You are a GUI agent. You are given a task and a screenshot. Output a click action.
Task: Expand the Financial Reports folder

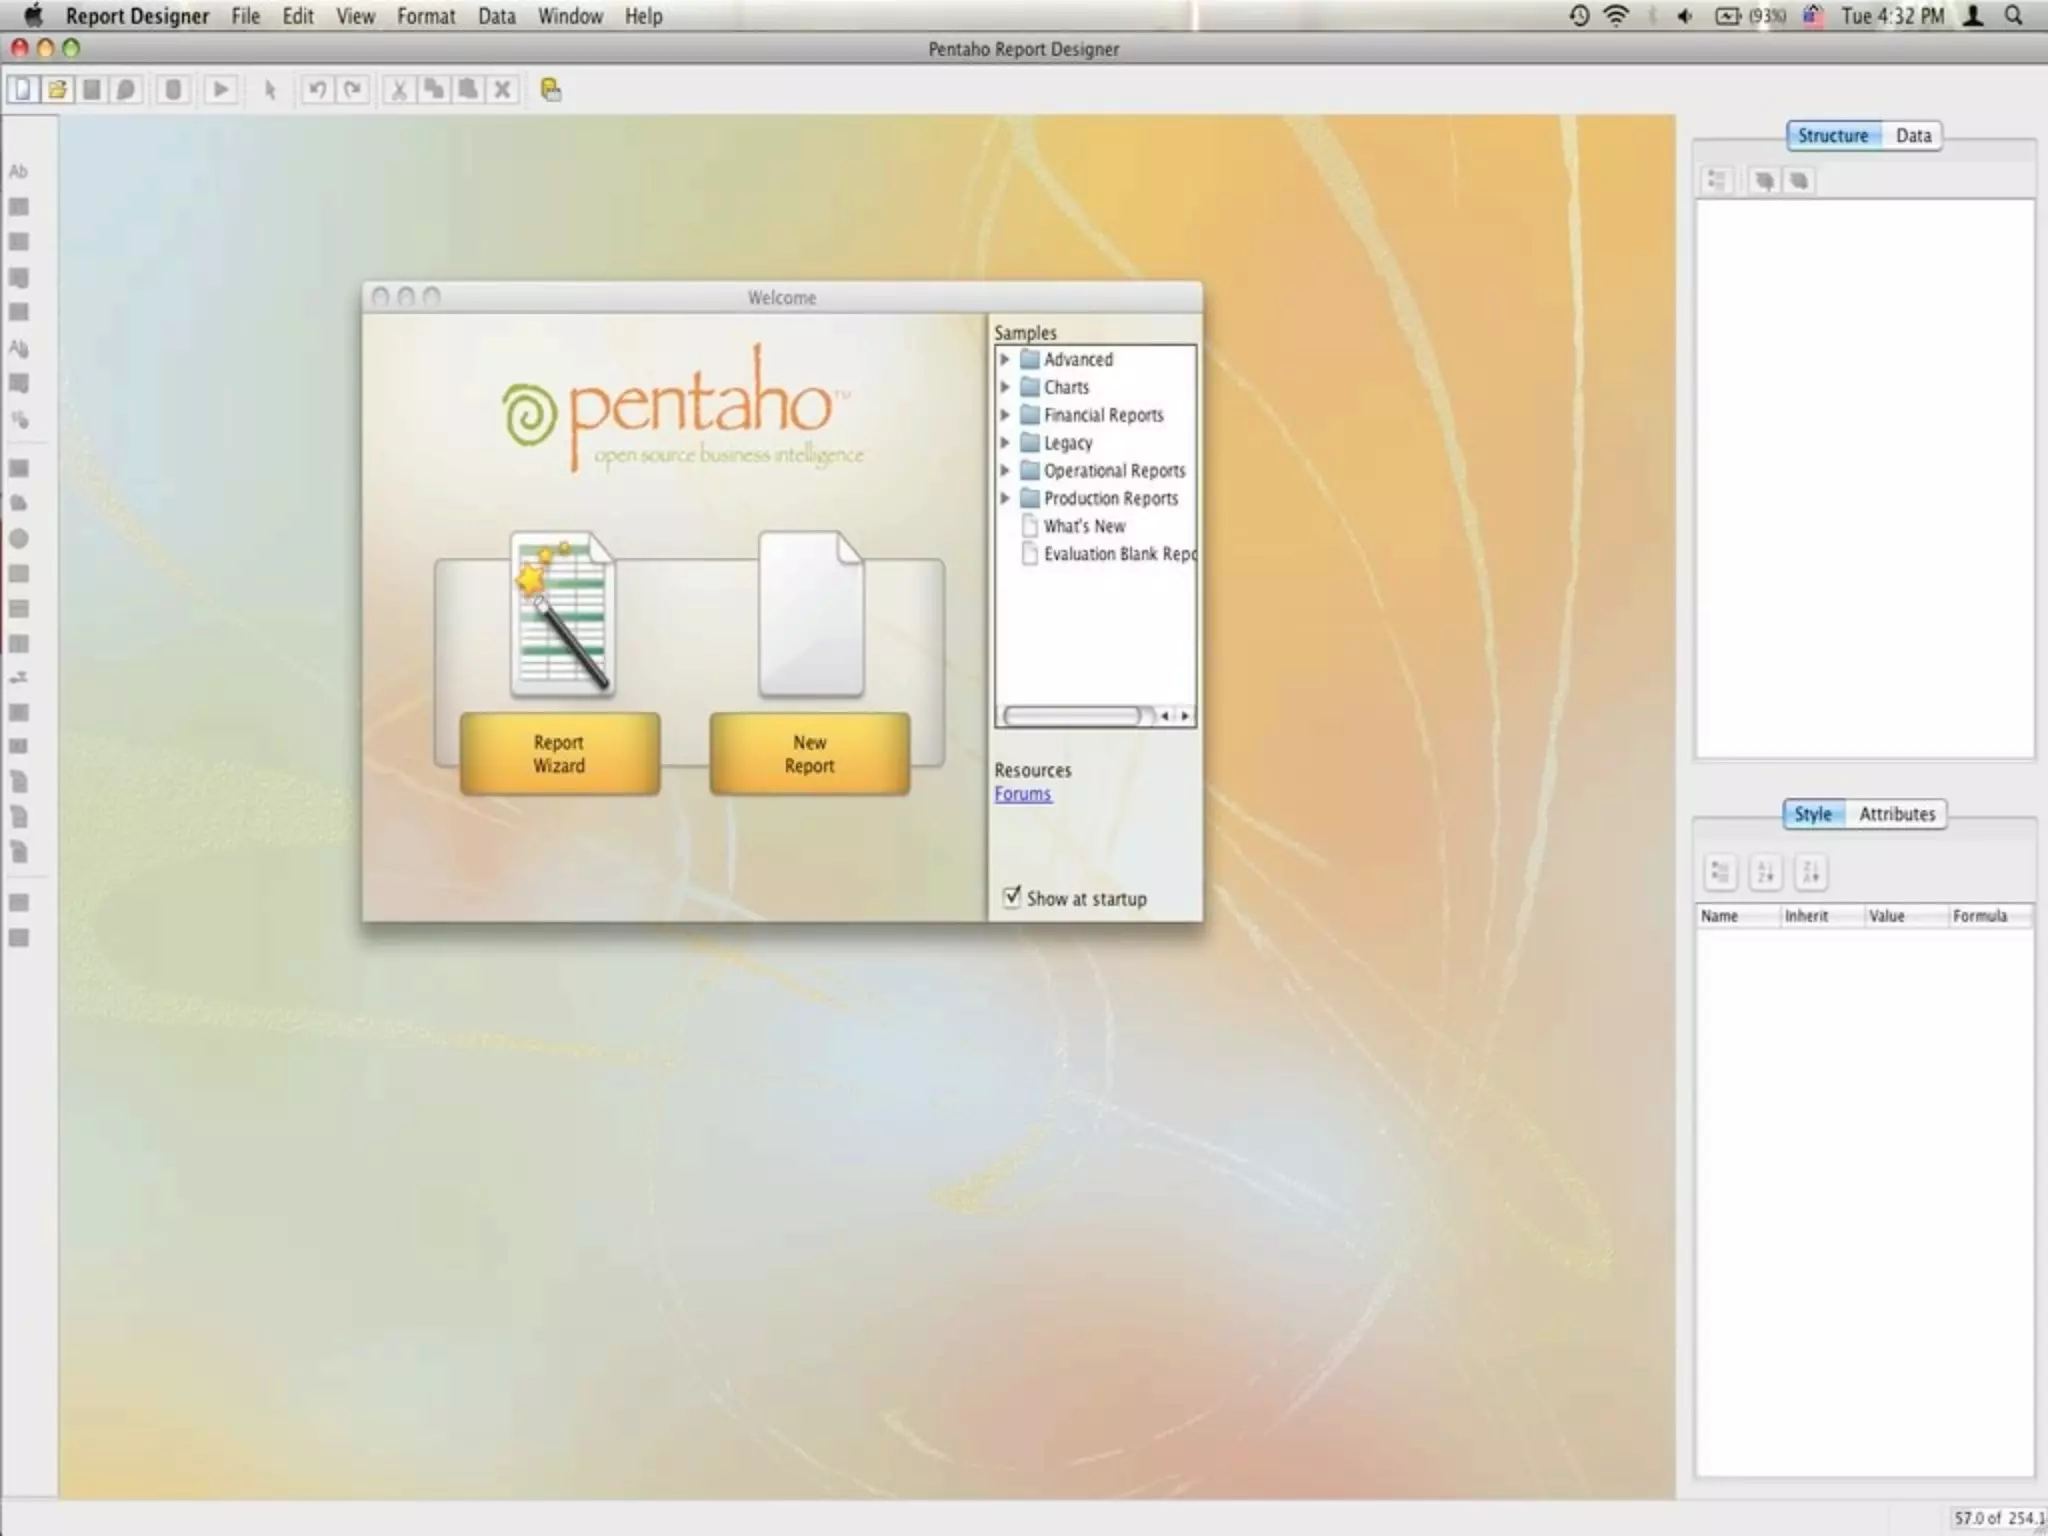tap(1005, 415)
